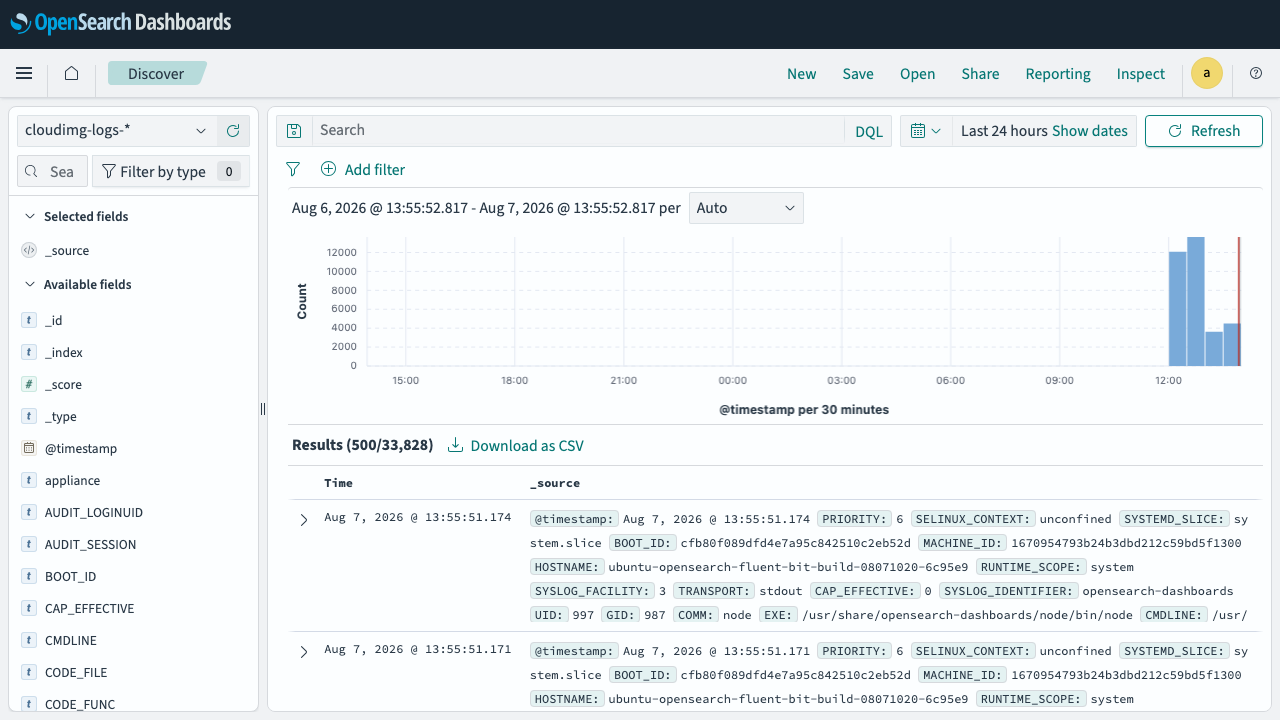Open the Reporting menu item

[1058, 74]
